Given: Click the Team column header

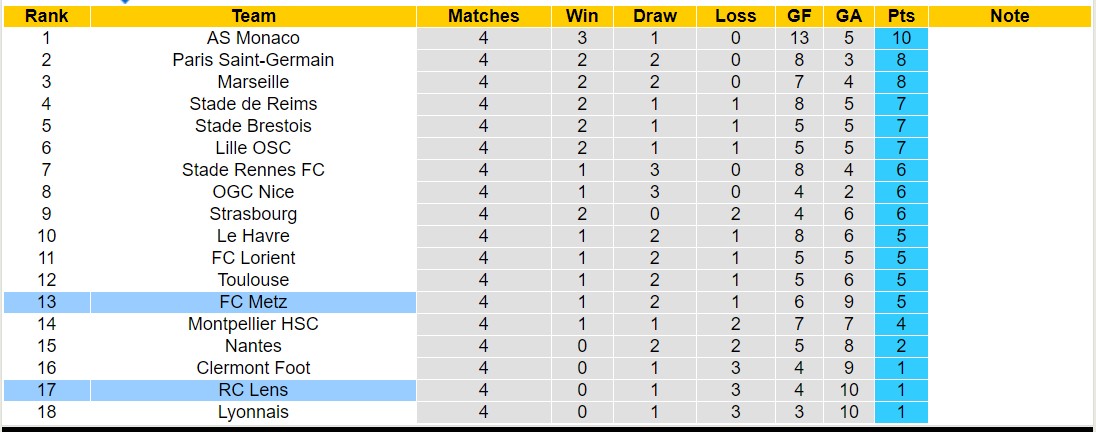Looking at the screenshot, I should (253, 16).
